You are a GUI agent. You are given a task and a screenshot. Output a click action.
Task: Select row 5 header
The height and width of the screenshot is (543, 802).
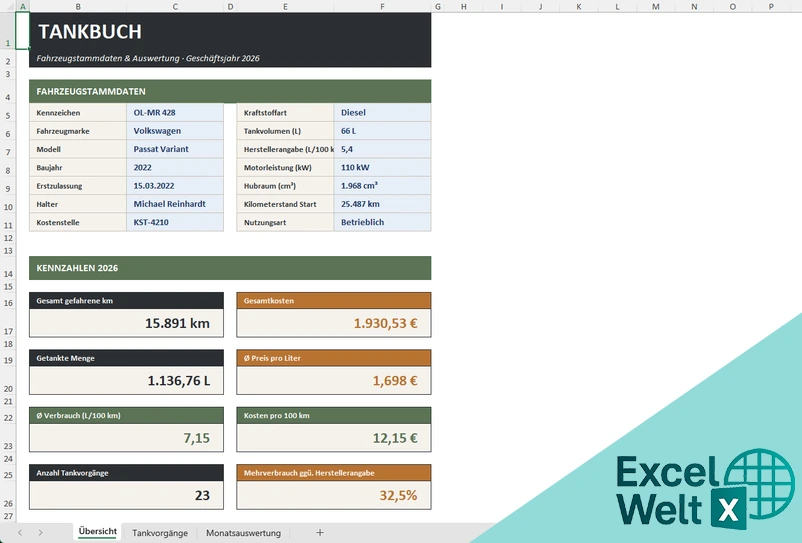pyautogui.click(x=8, y=112)
